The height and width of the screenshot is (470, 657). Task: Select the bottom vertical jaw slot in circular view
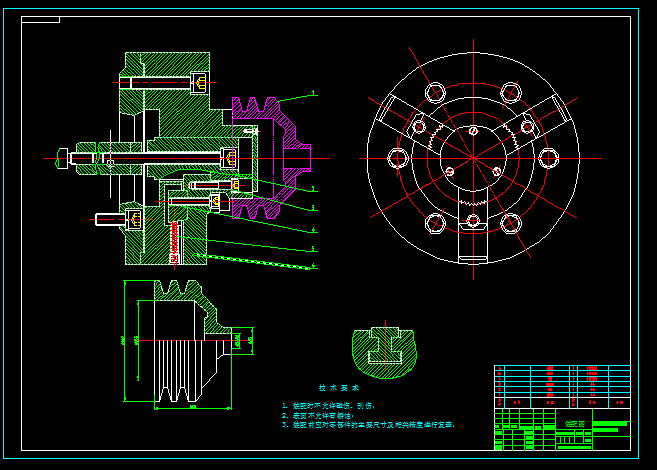coord(473,226)
